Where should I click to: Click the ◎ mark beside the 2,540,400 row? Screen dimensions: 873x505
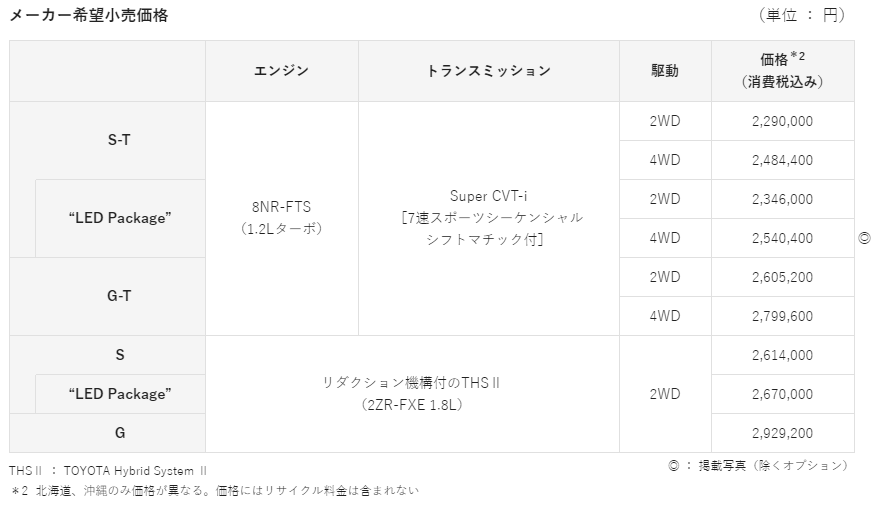865,238
